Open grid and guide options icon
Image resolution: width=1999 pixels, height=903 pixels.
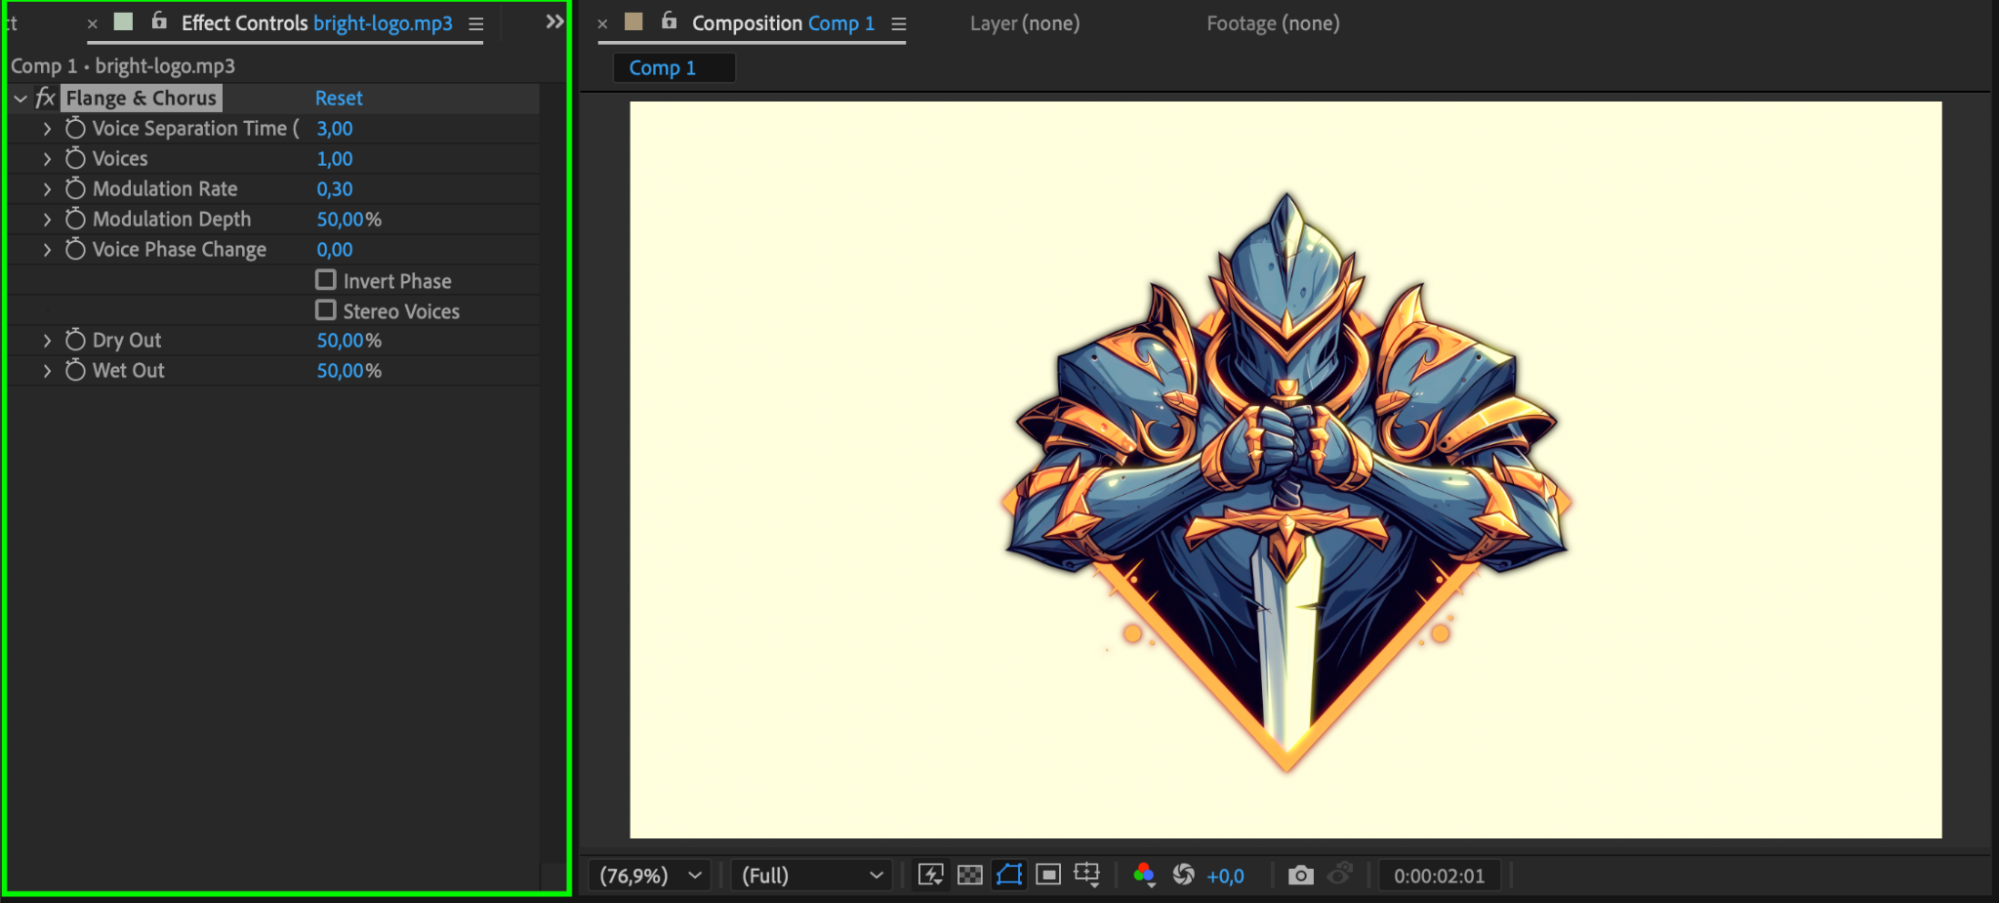[1087, 875]
